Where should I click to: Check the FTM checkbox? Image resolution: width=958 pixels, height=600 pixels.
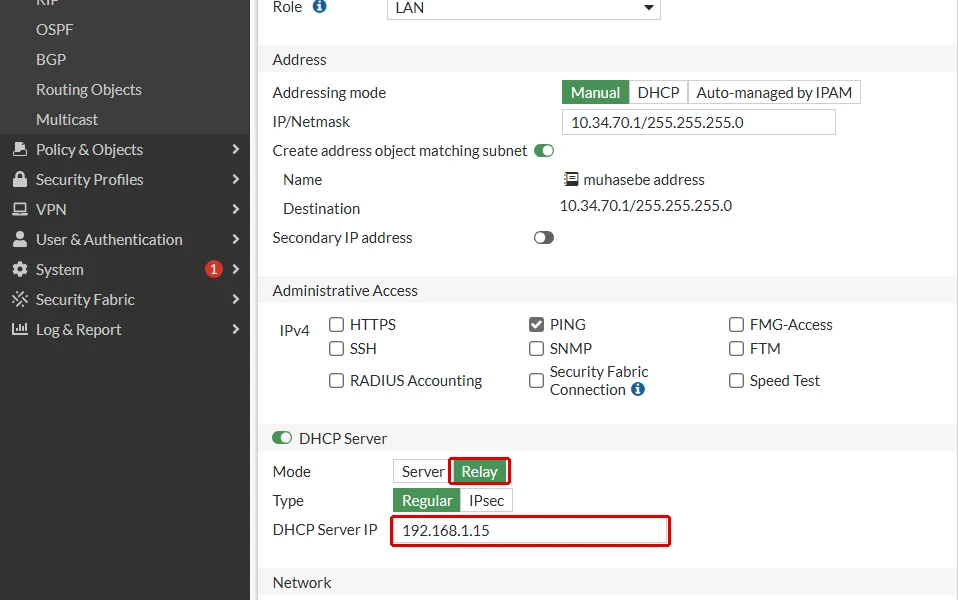pos(737,348)
